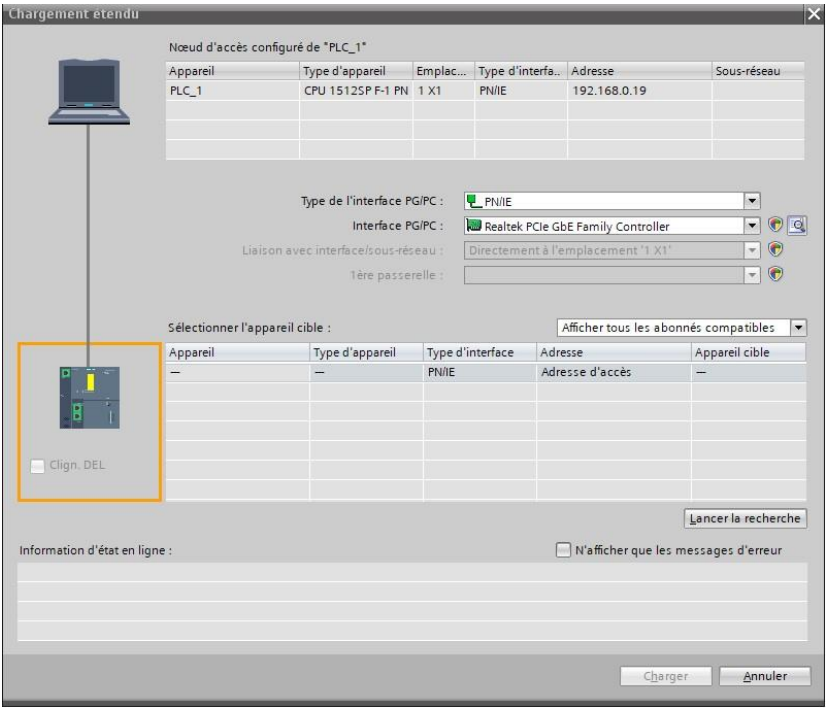The width and height of the screenshot is (829, 708).
Task: Click 192.168.0.19 address cell
Action: click(x=639, y=90)
